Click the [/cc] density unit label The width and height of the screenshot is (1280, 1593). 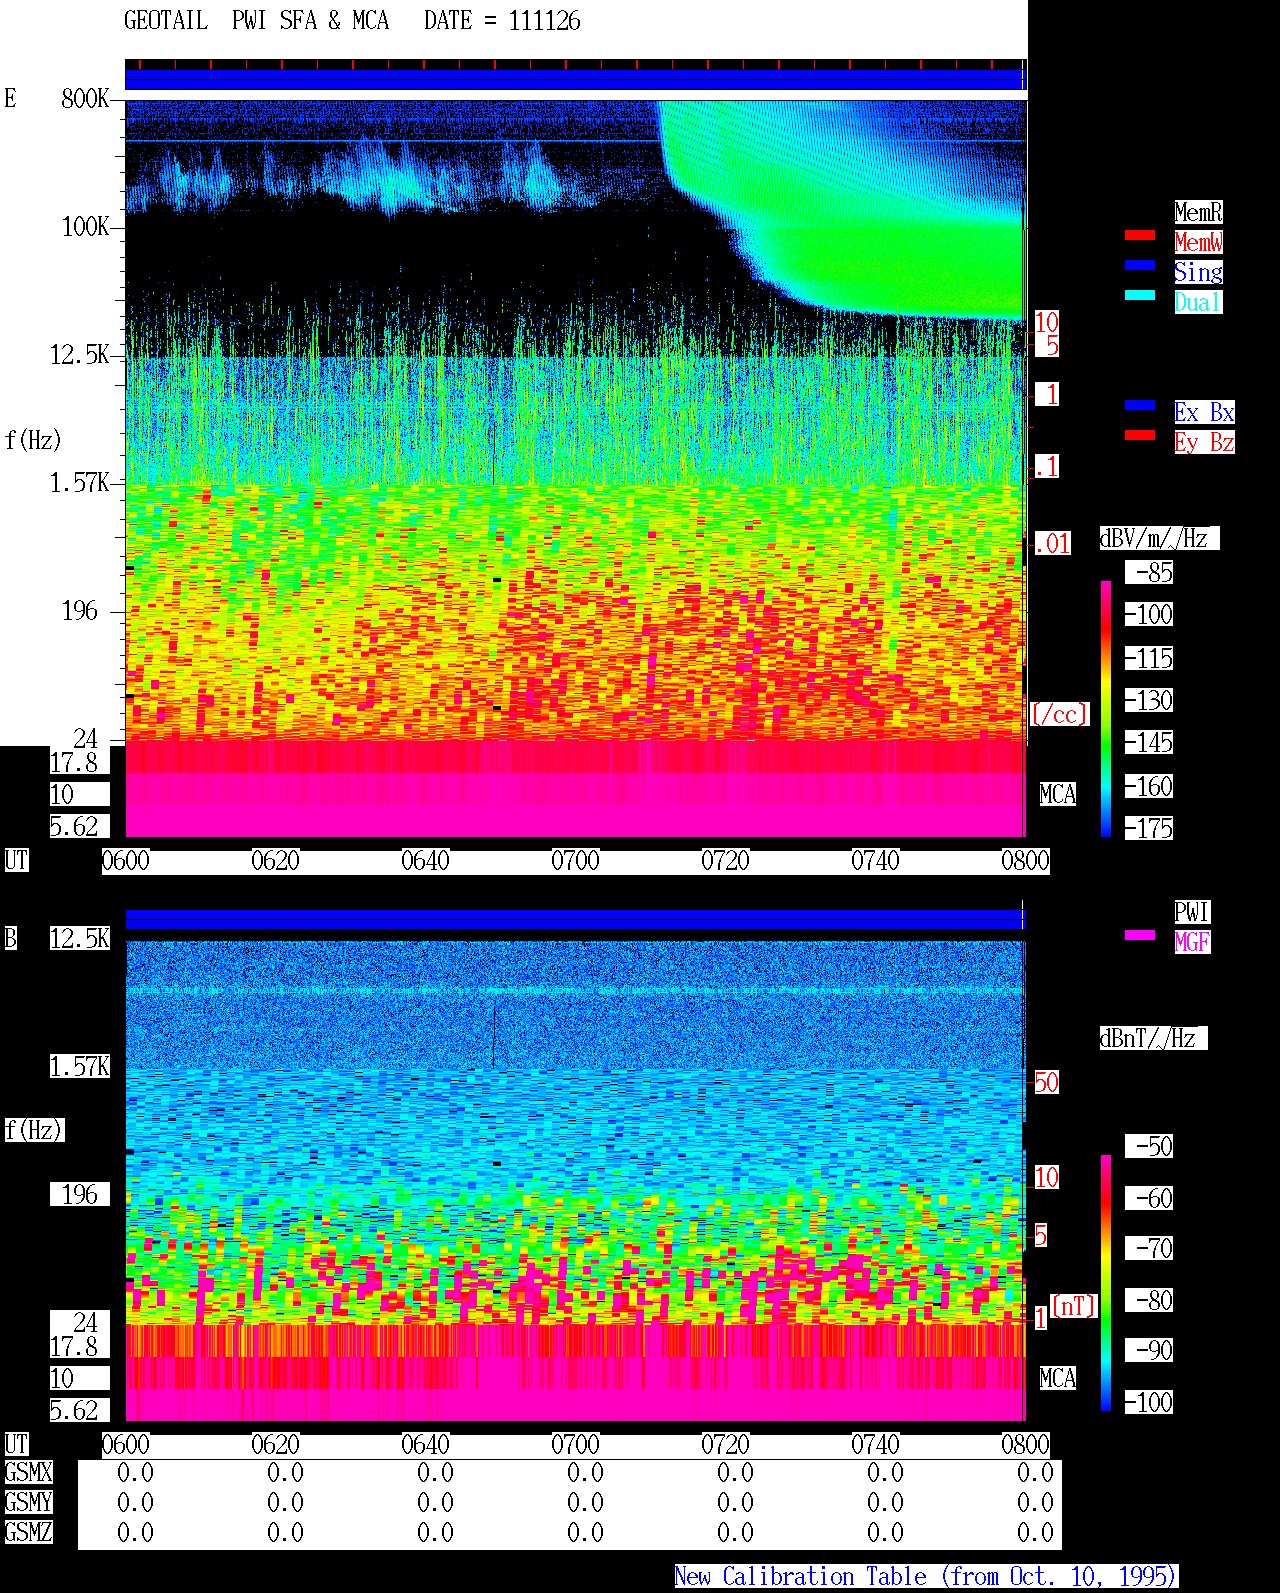[x=1059, y=714]
